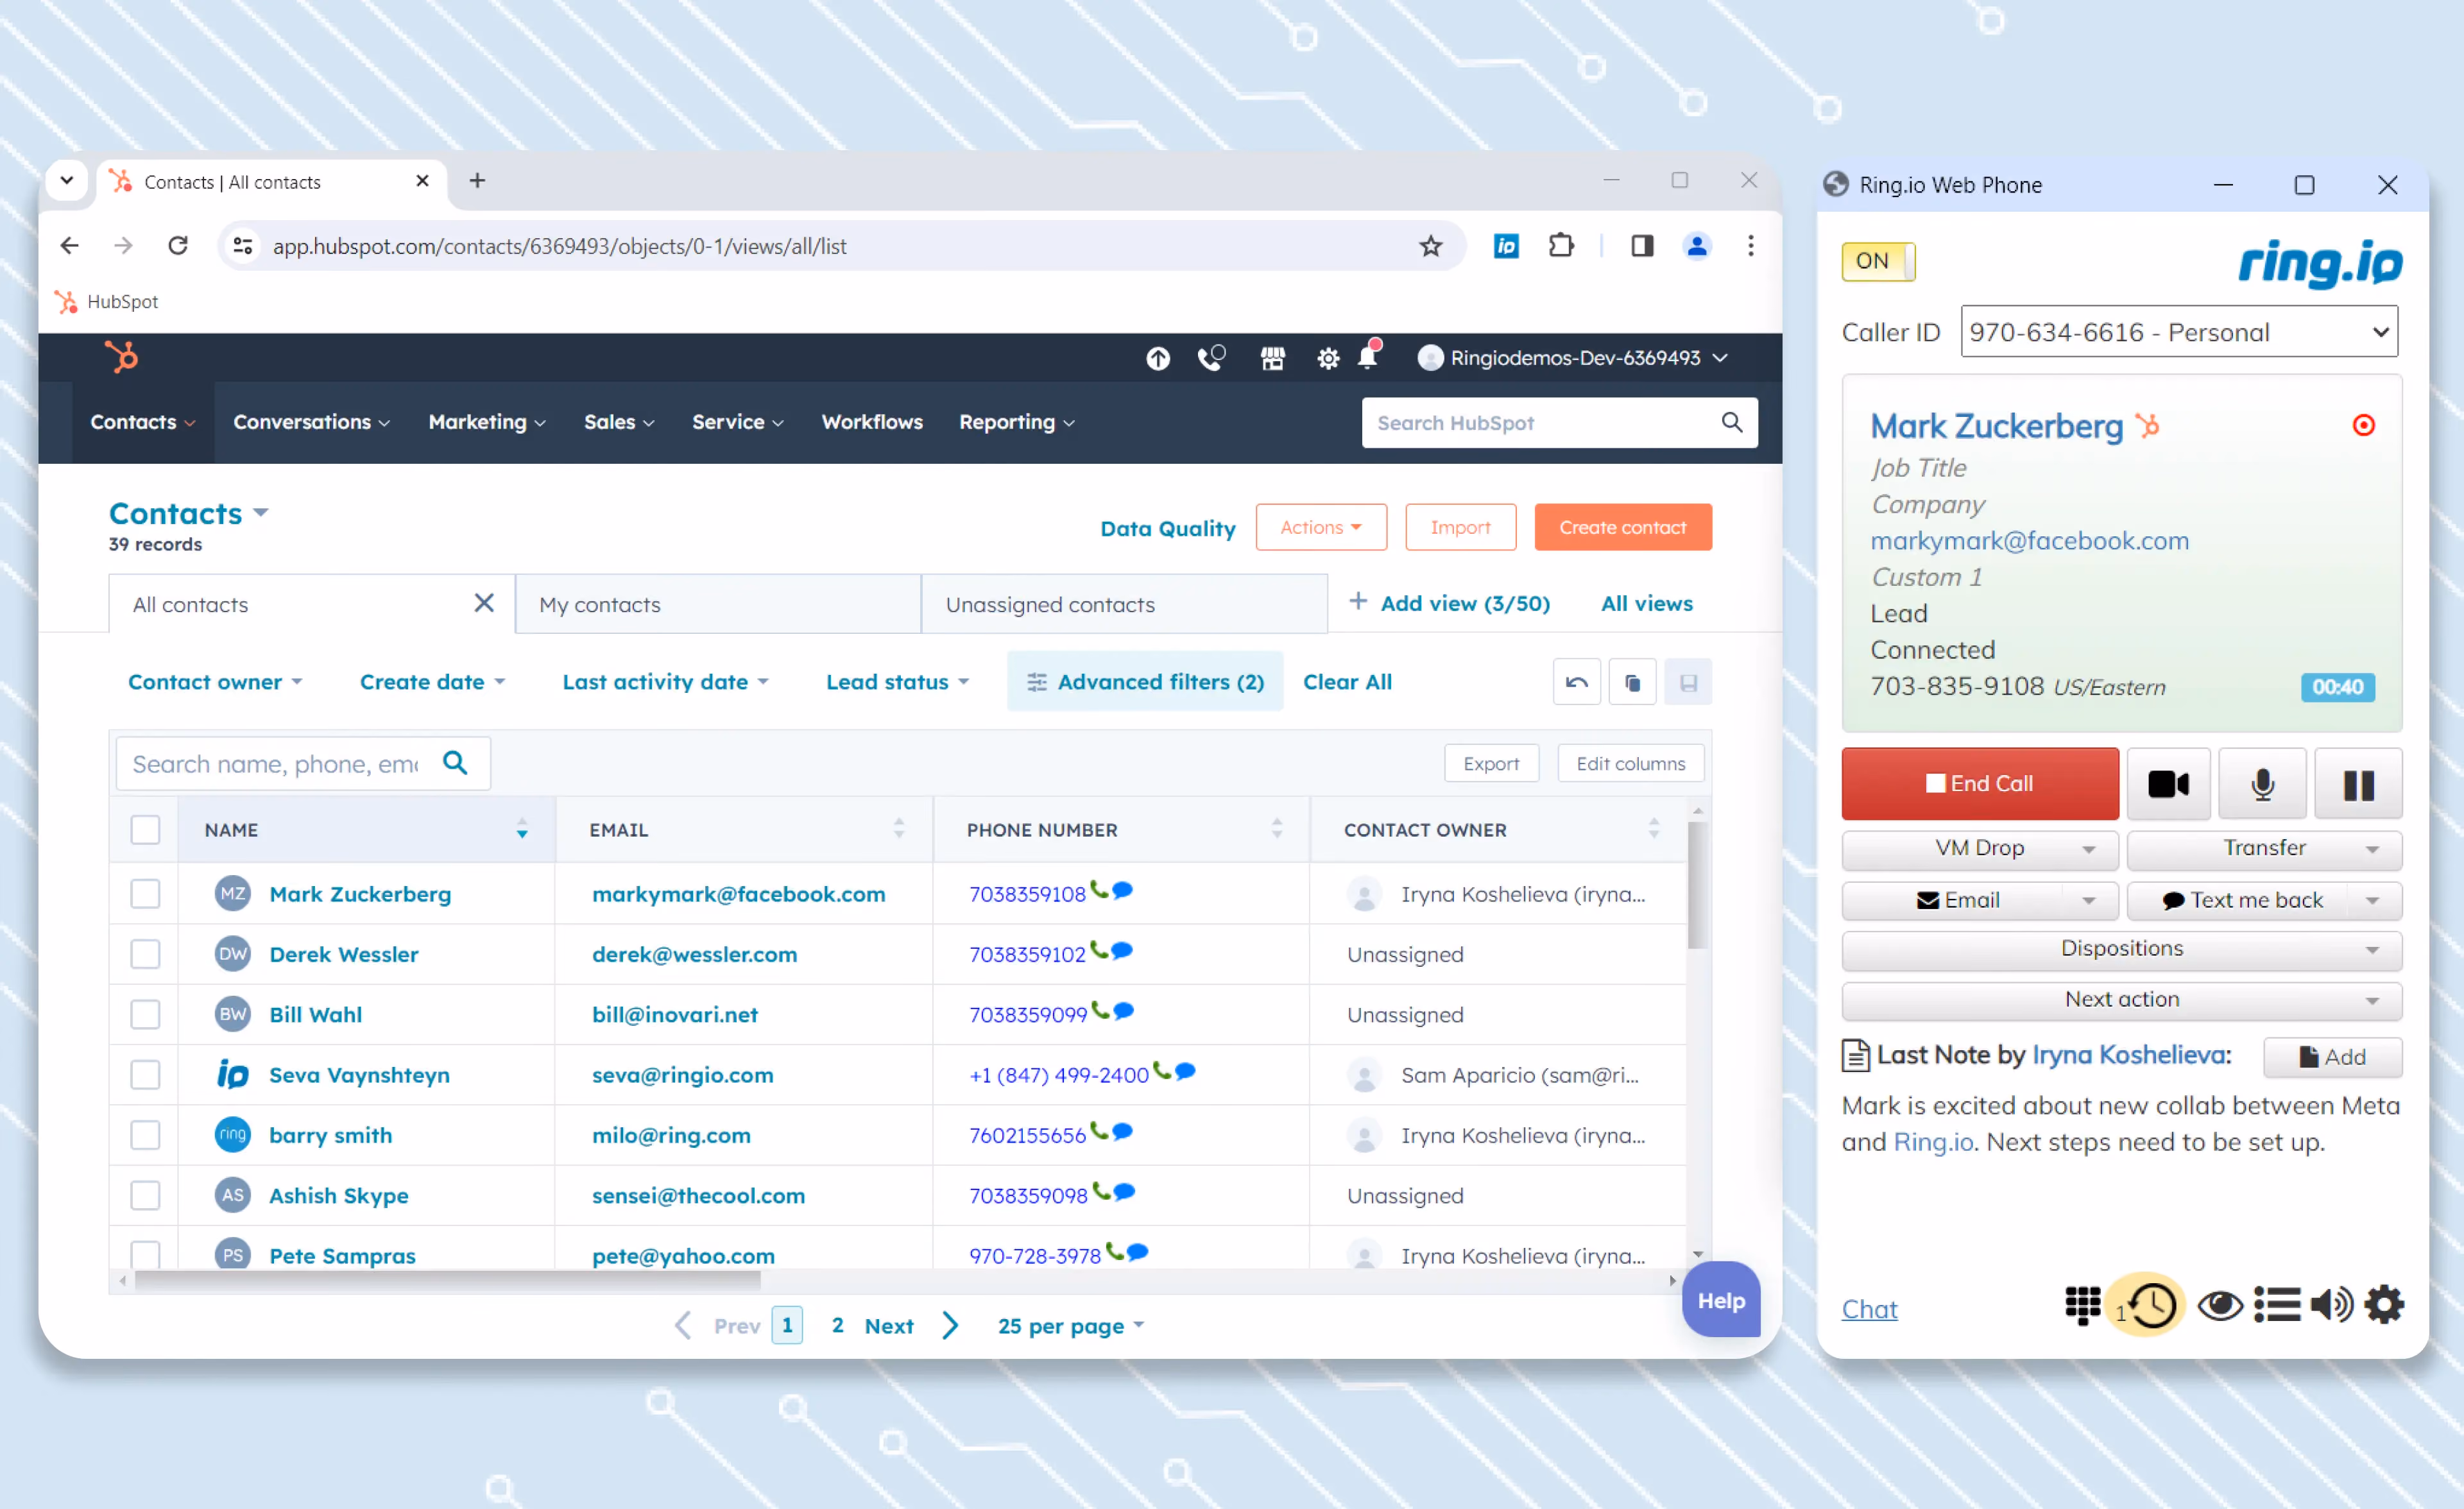2464x1509 pixels.
Task: Open the Chat link in Ring.io
Action: coord(1869,1309)
